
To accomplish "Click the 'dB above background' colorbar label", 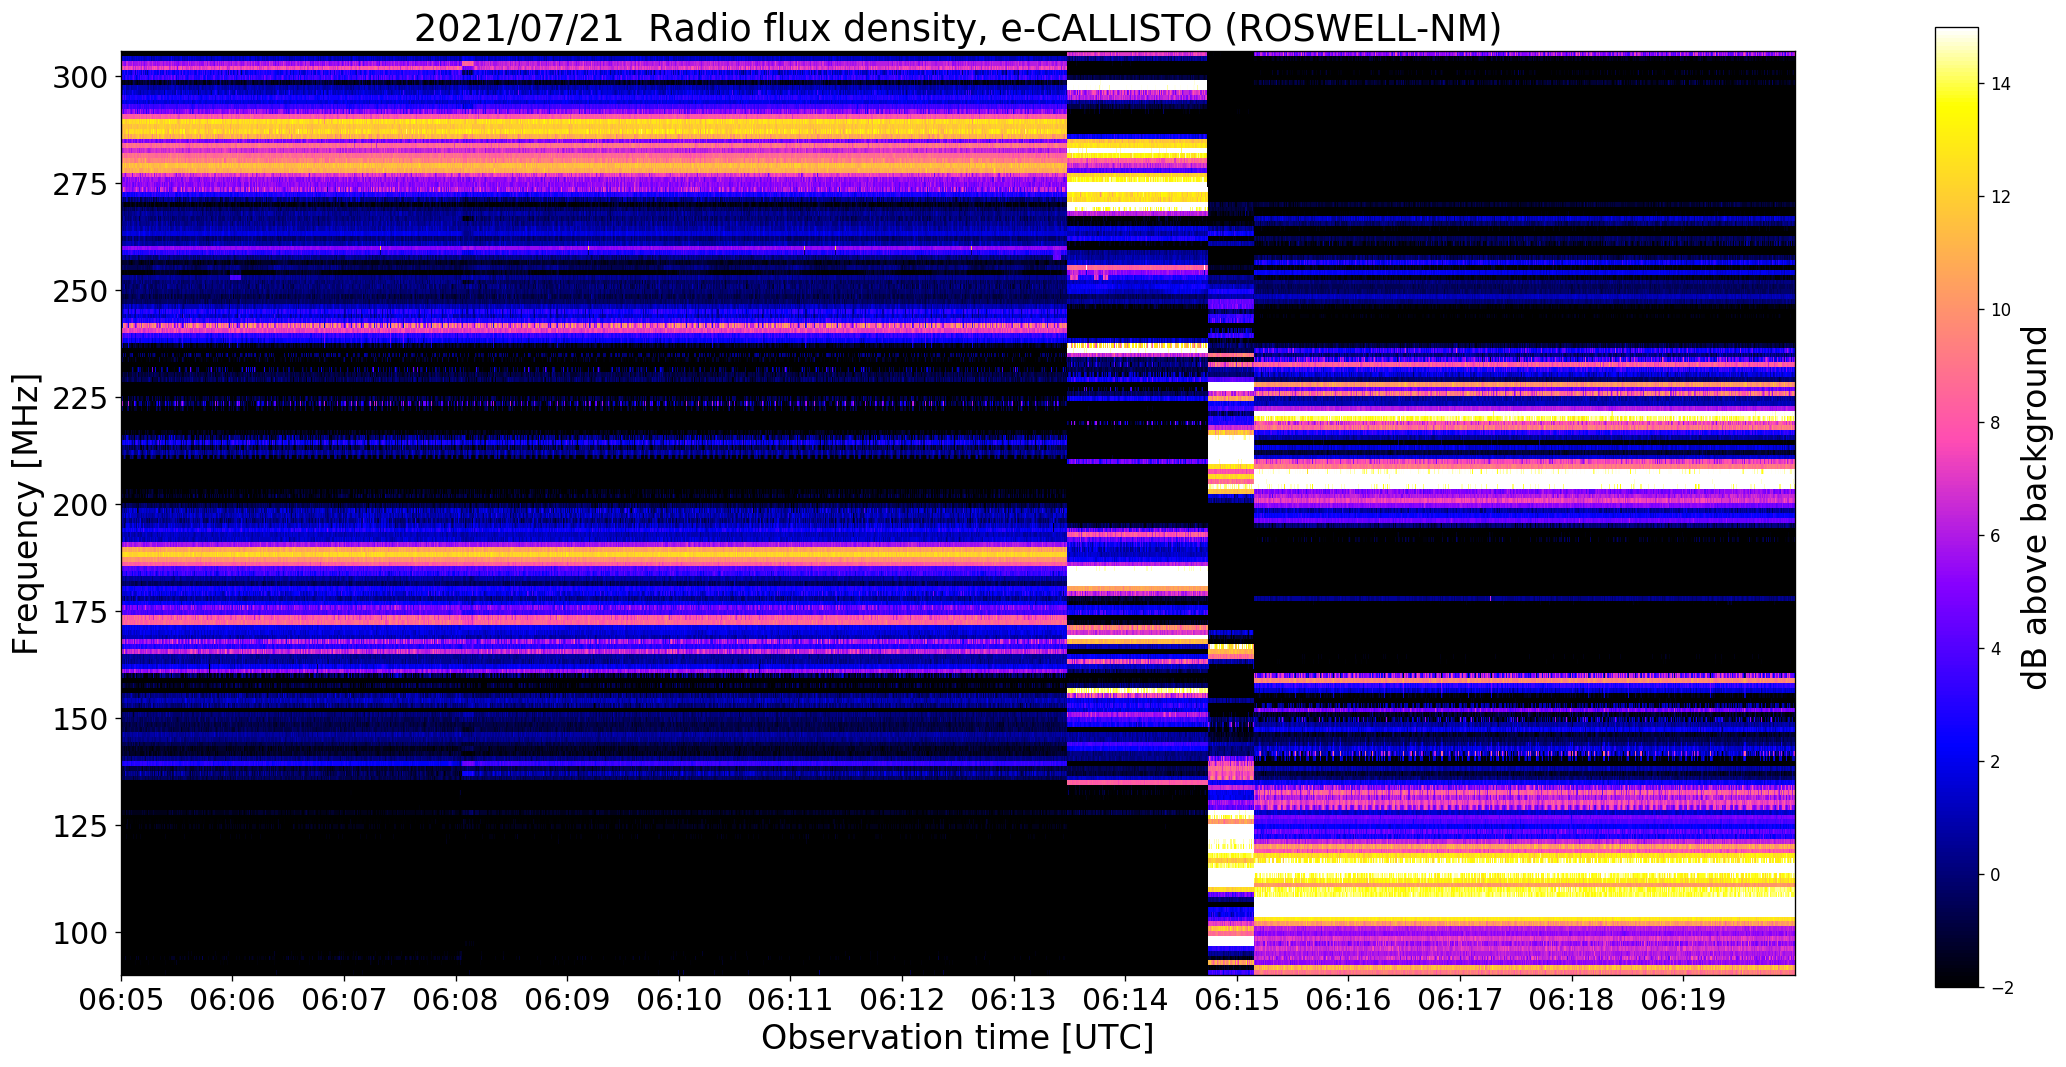I will (2035, 508).
